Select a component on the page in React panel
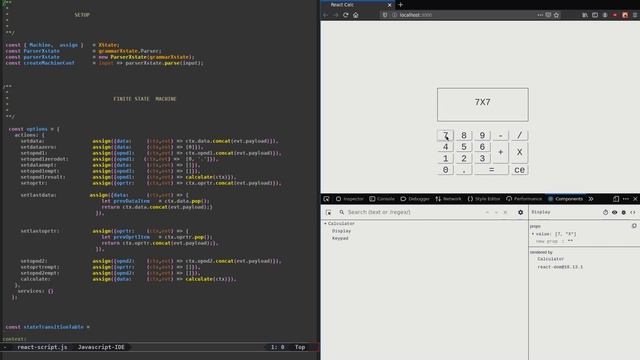 click(x=329, y=212)
